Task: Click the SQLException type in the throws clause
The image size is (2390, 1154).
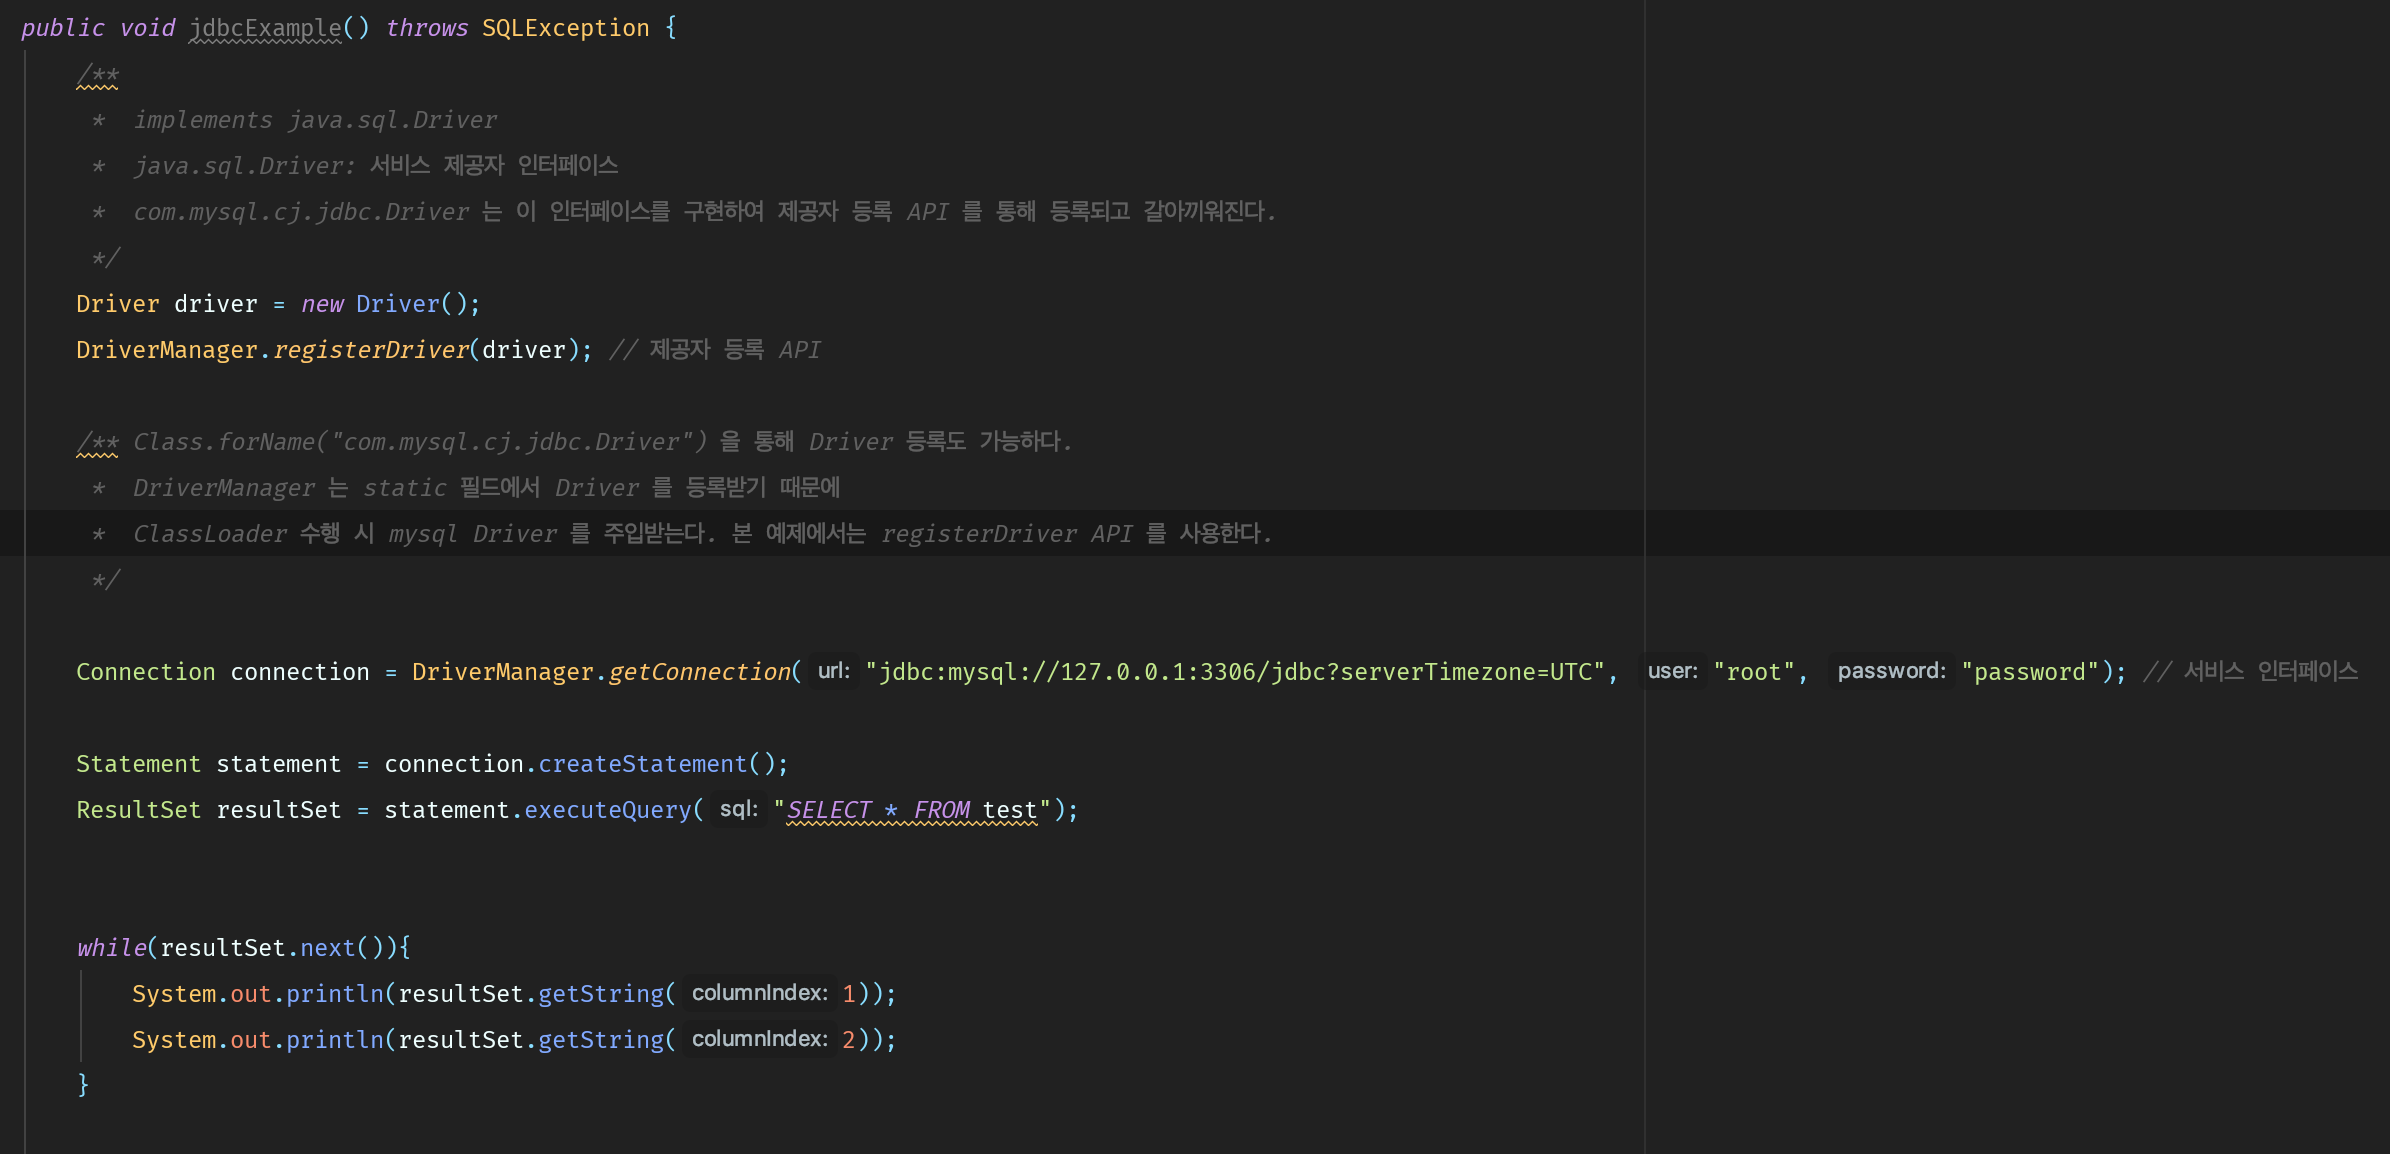Action: click(x=565, y=28)
